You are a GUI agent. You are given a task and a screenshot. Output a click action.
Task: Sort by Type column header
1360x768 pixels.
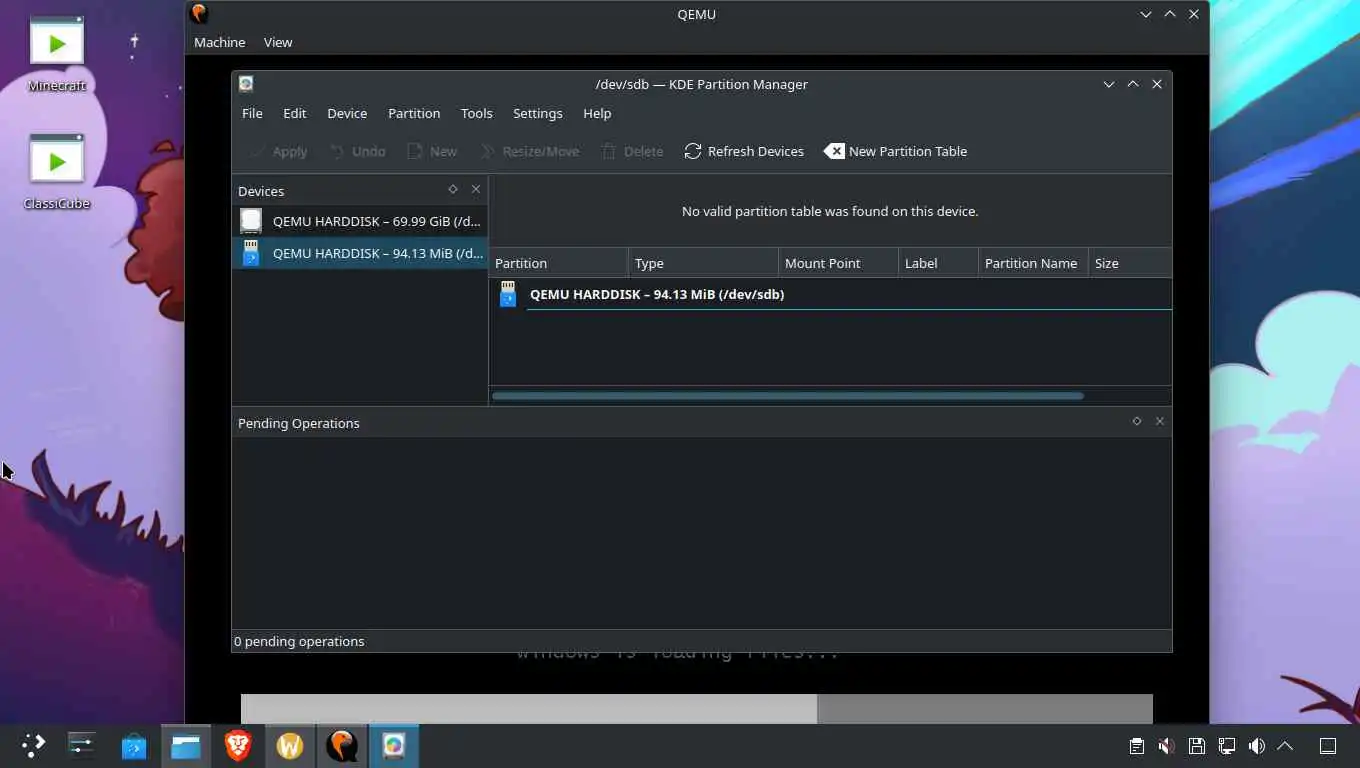[x=703, y=263]
